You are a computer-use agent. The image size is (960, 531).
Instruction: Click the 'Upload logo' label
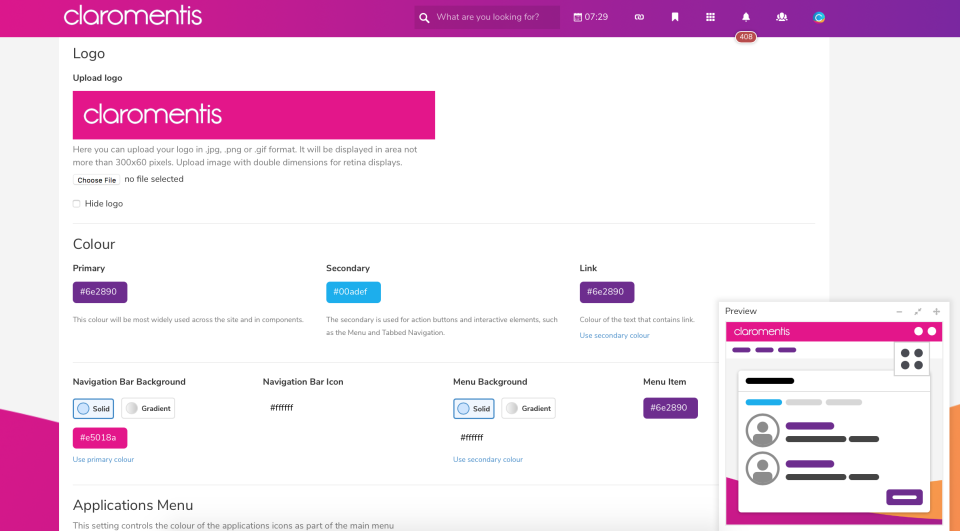(97, 78)
